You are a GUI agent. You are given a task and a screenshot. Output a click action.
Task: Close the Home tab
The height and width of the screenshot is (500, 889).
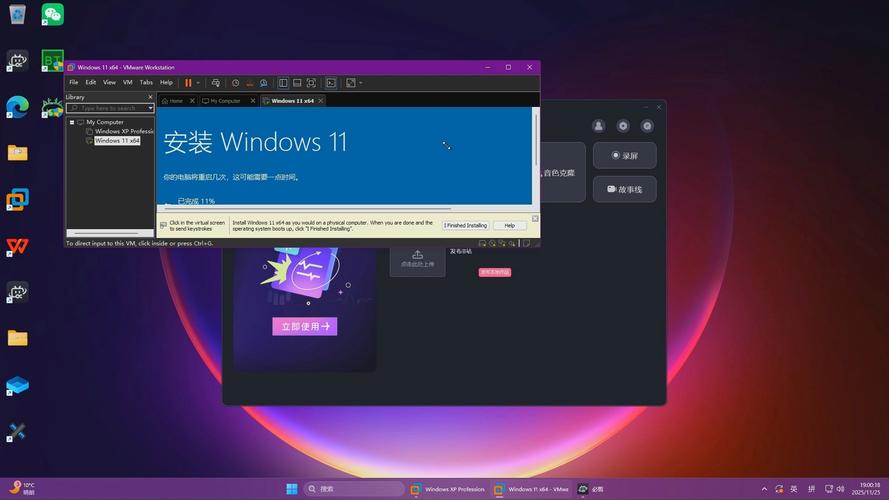(192, 101)
